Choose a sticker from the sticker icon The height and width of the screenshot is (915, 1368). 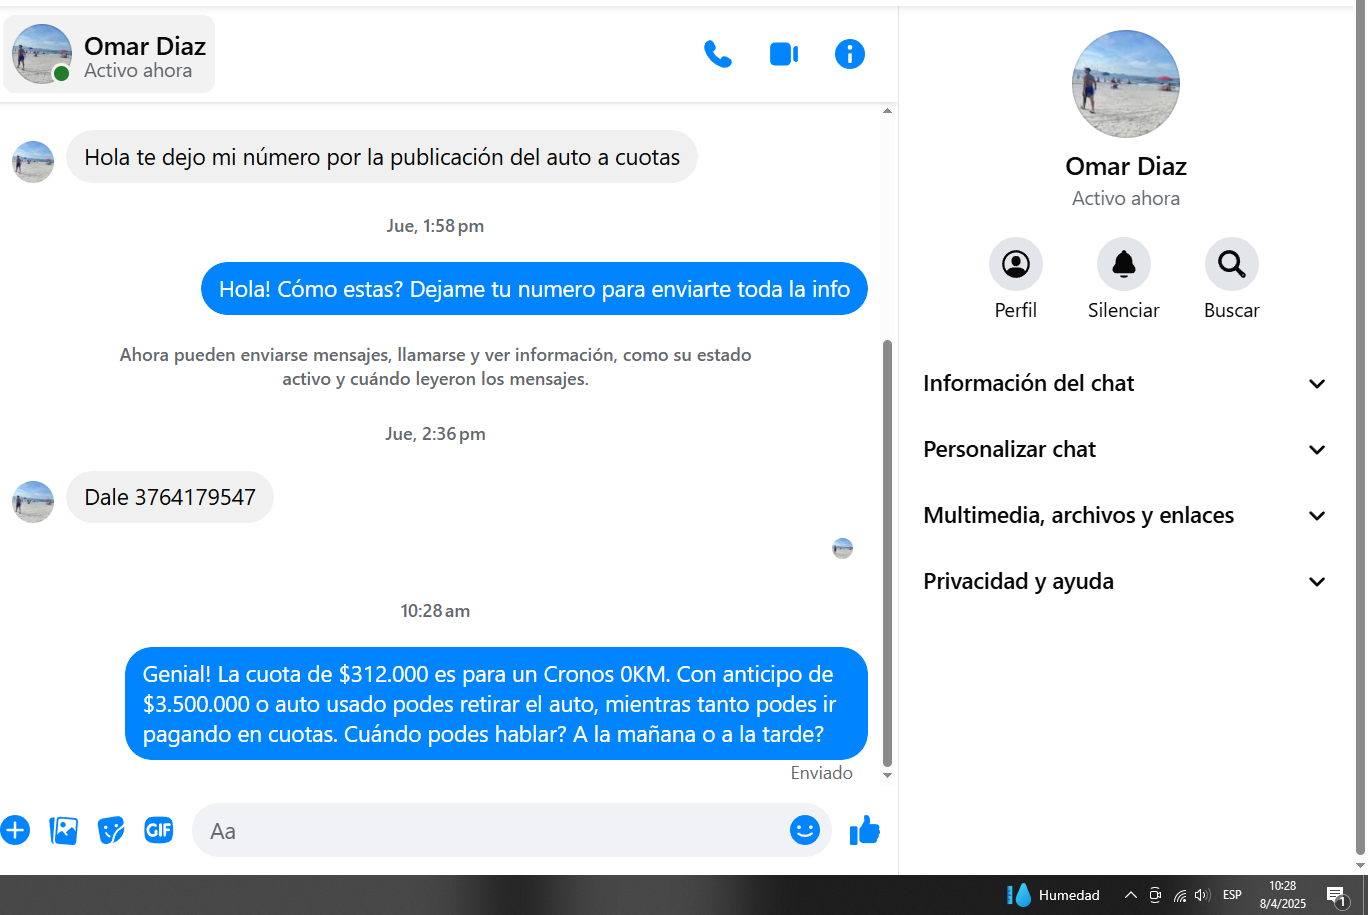111,830
